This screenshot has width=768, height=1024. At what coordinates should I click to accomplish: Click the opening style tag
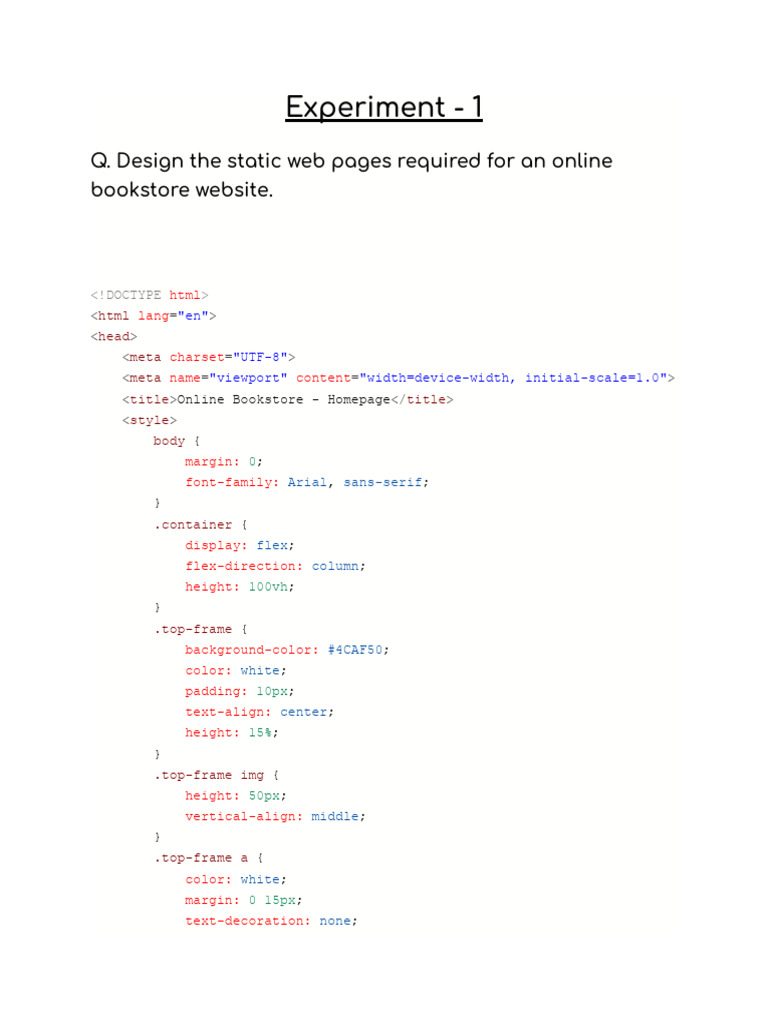pos(149,420)
